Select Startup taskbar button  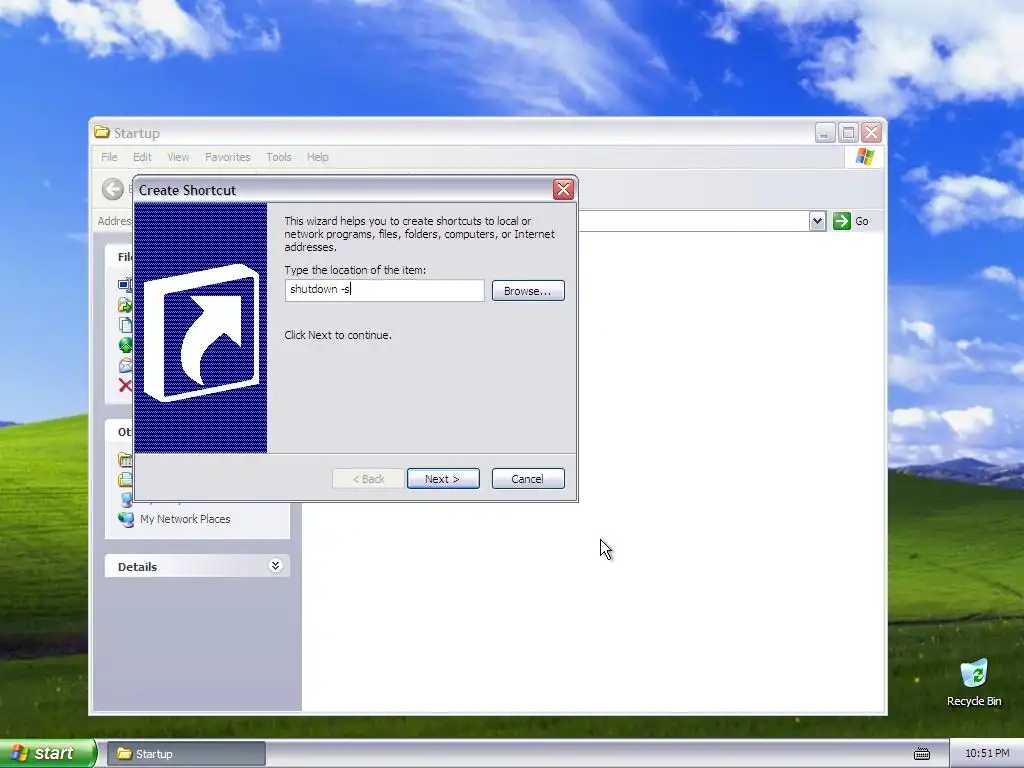tap(186, 754)
